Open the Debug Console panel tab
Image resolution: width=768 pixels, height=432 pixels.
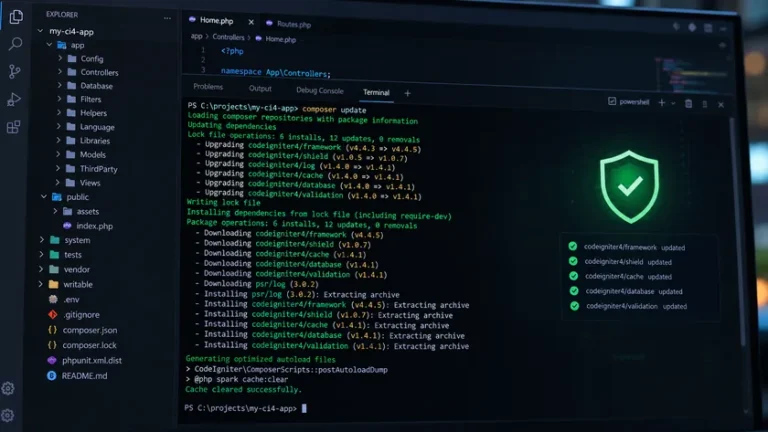320,91
